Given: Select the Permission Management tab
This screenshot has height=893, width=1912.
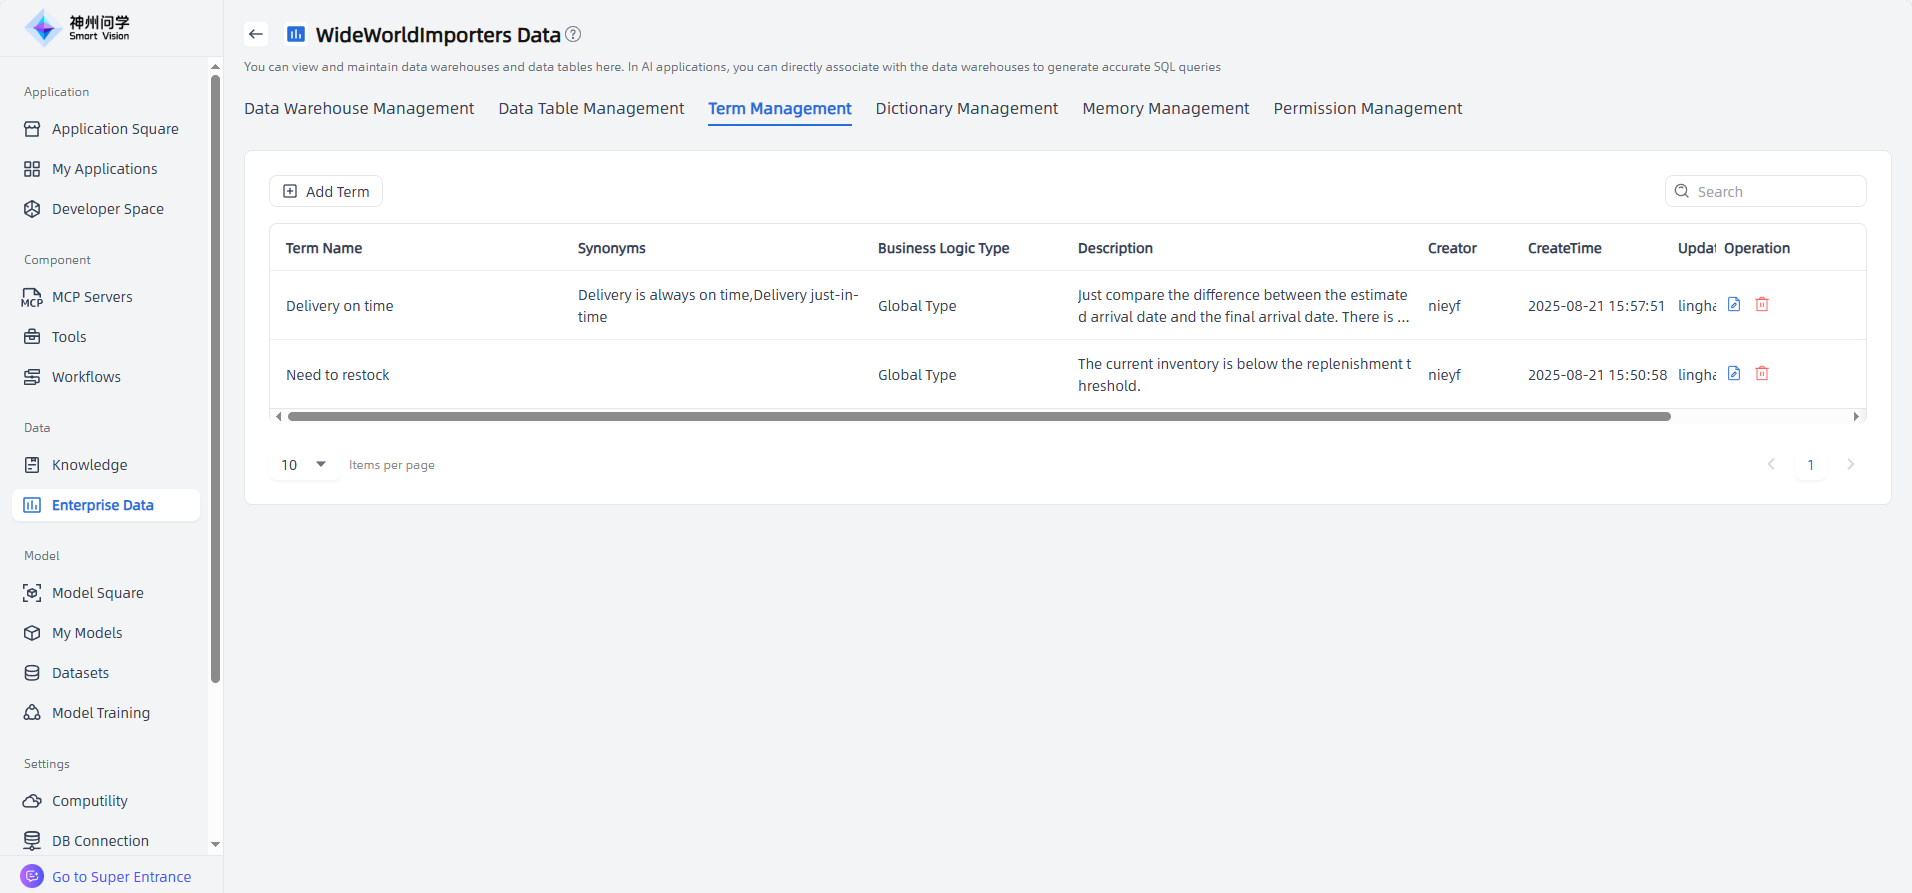Looking at the screenshot, I should pyautogui.click(x=1367, y=109).
